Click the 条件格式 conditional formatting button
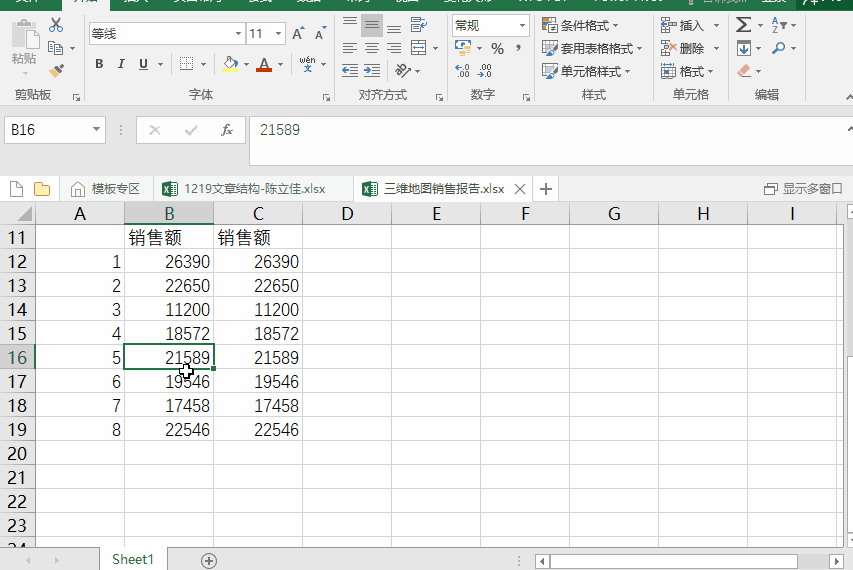Screen dimensions: 853x570 (x=580, y=25)
